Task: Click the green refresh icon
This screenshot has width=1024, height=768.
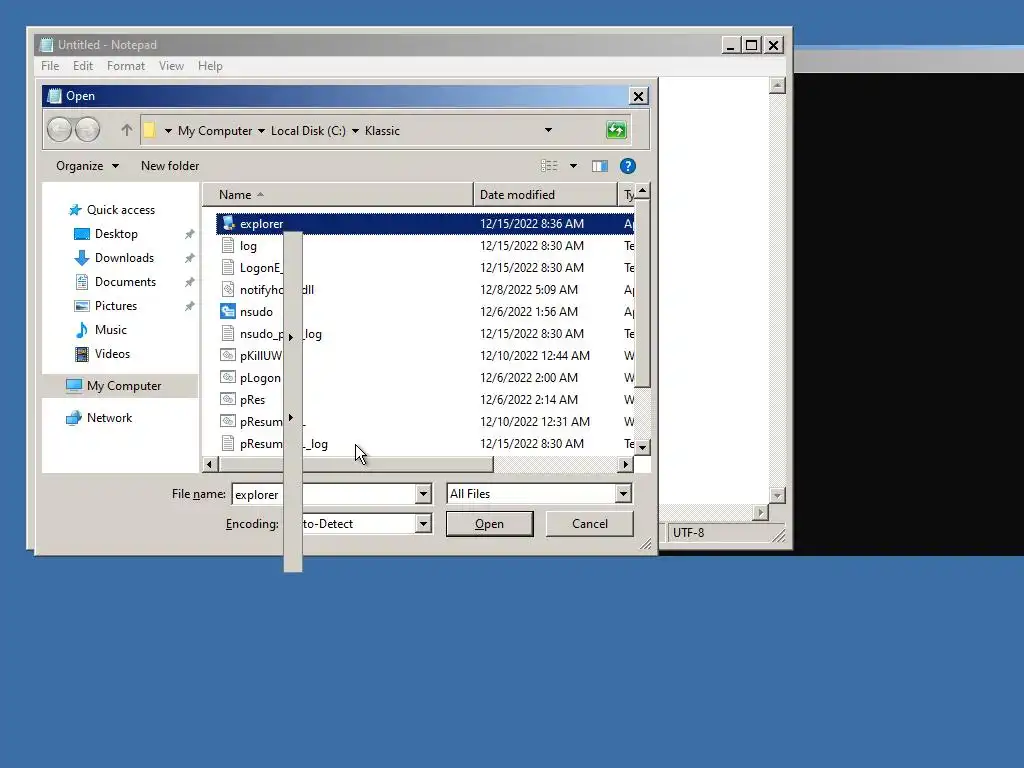Action: coord(616,130)
